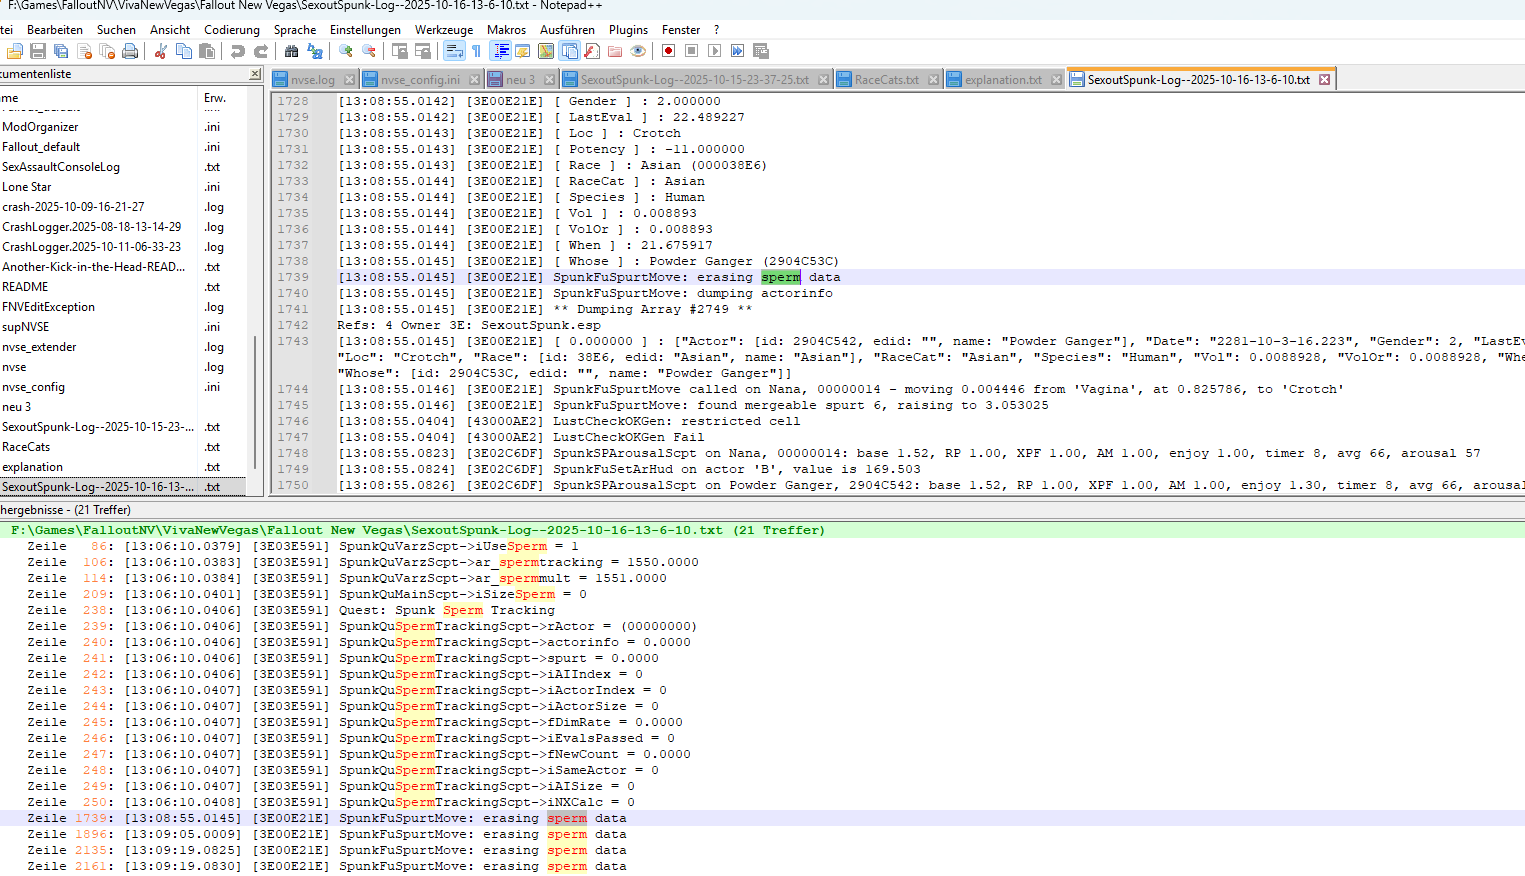Open Replace dialog toolbar icon
1525x876 pixels.
[314, 51]
